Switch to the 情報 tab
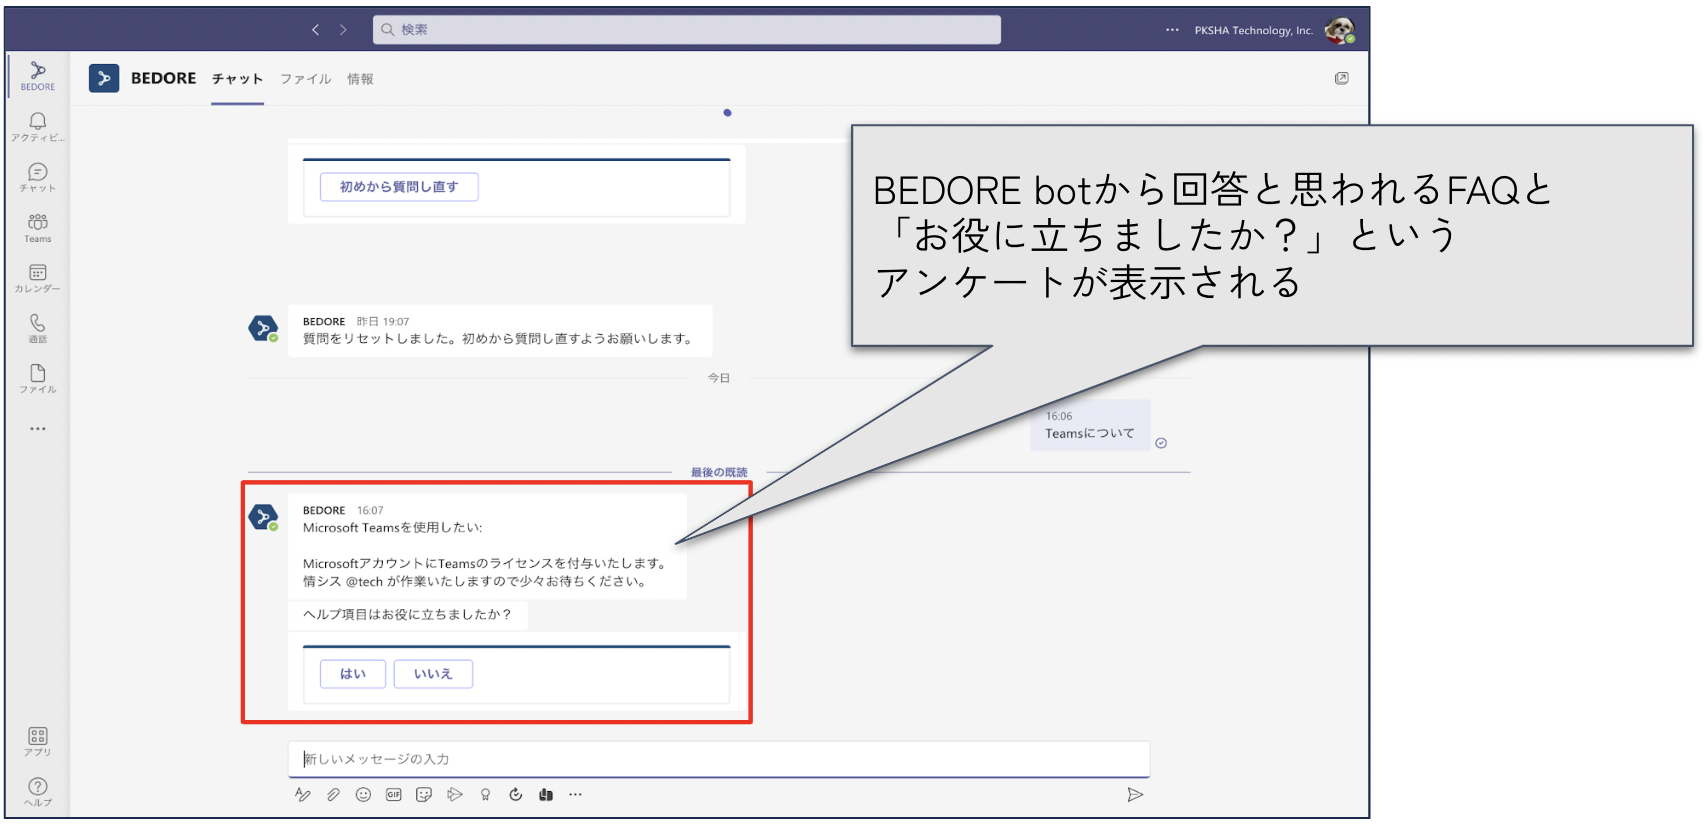Viewport: 1706px width, 824px height. click(360, 79)
